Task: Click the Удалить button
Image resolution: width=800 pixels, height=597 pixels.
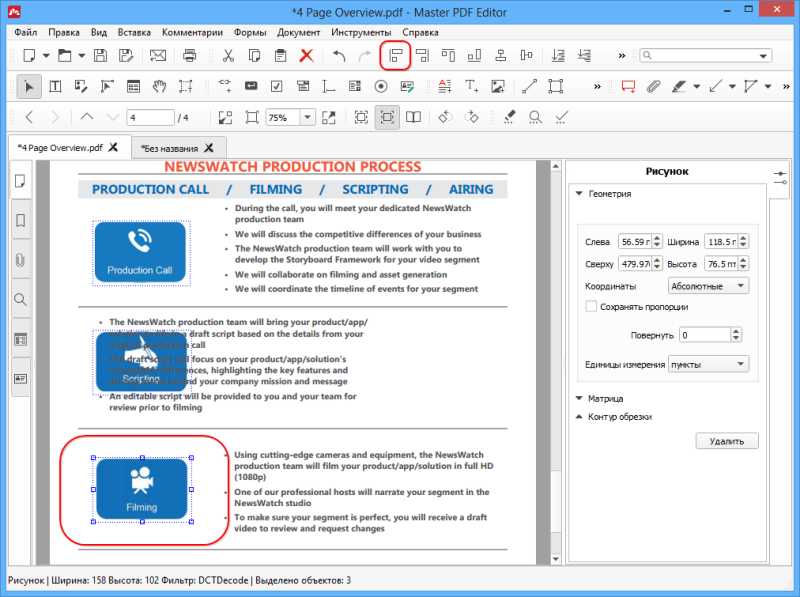Action: click(727, 441)
